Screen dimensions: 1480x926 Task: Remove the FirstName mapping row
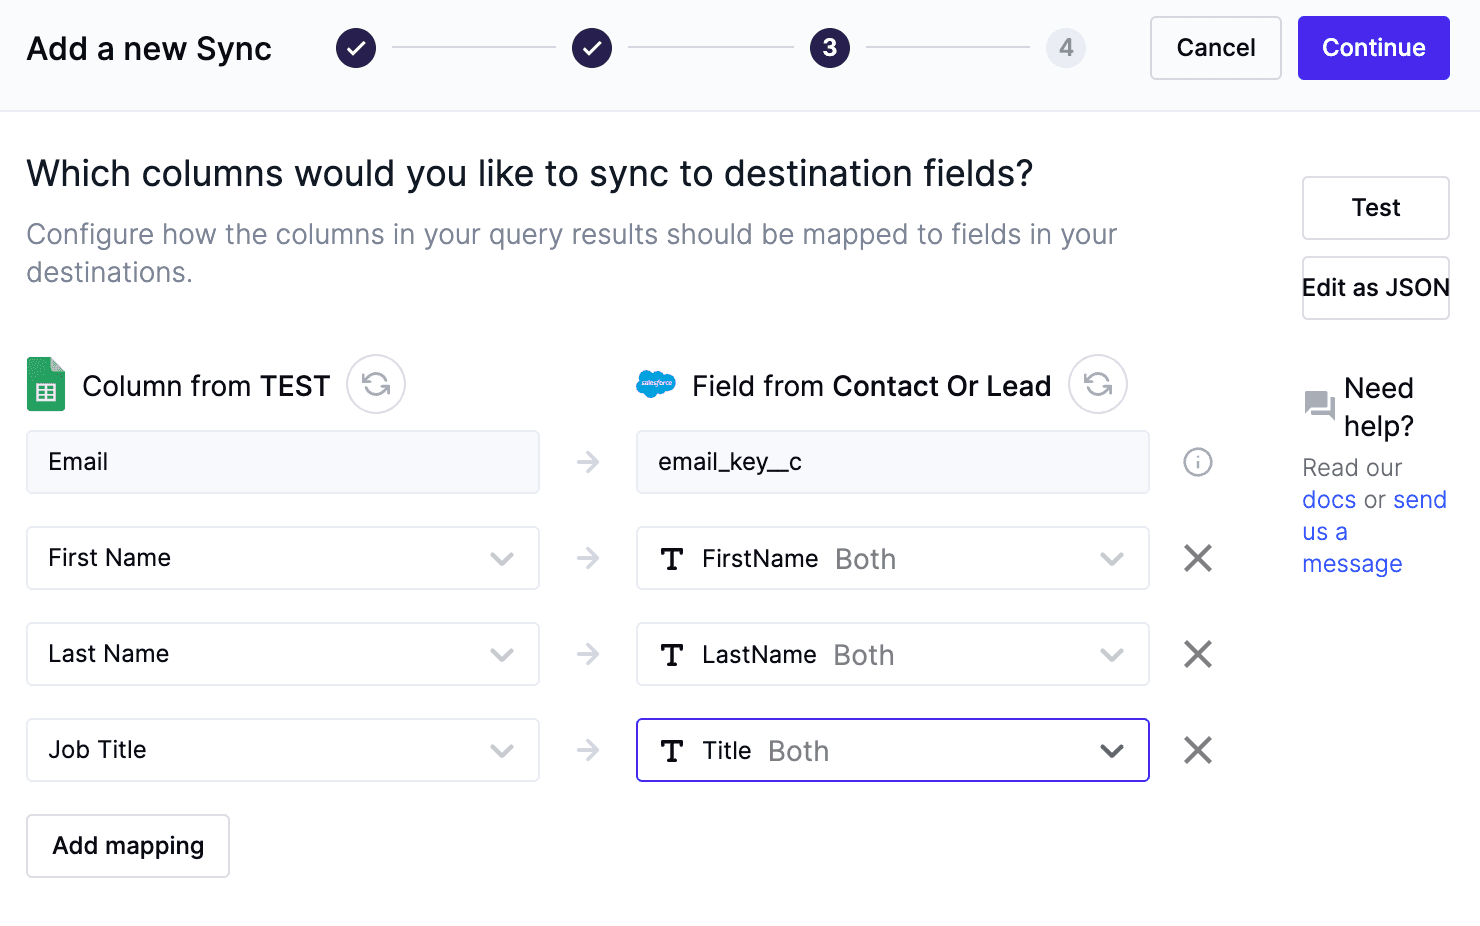click(1198, 558)
